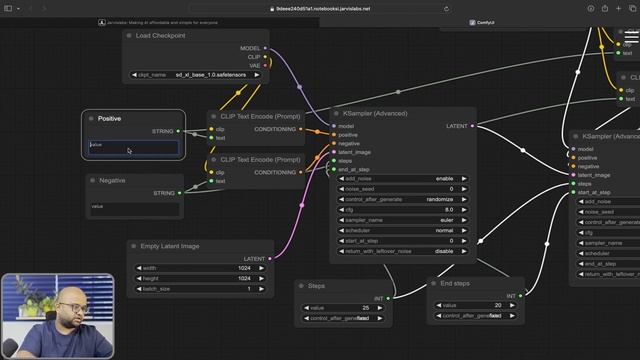This screenshot has width=640, height=360.
Task: Decrease height with its left arrow
Action: [139, 278]
